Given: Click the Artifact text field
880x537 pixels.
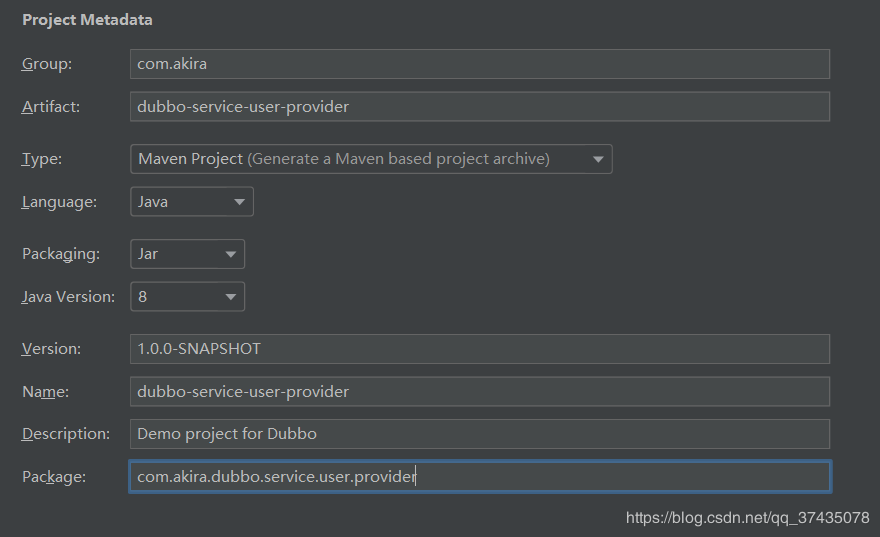Looking at the screenshot, I should click(x=480, y=107).
